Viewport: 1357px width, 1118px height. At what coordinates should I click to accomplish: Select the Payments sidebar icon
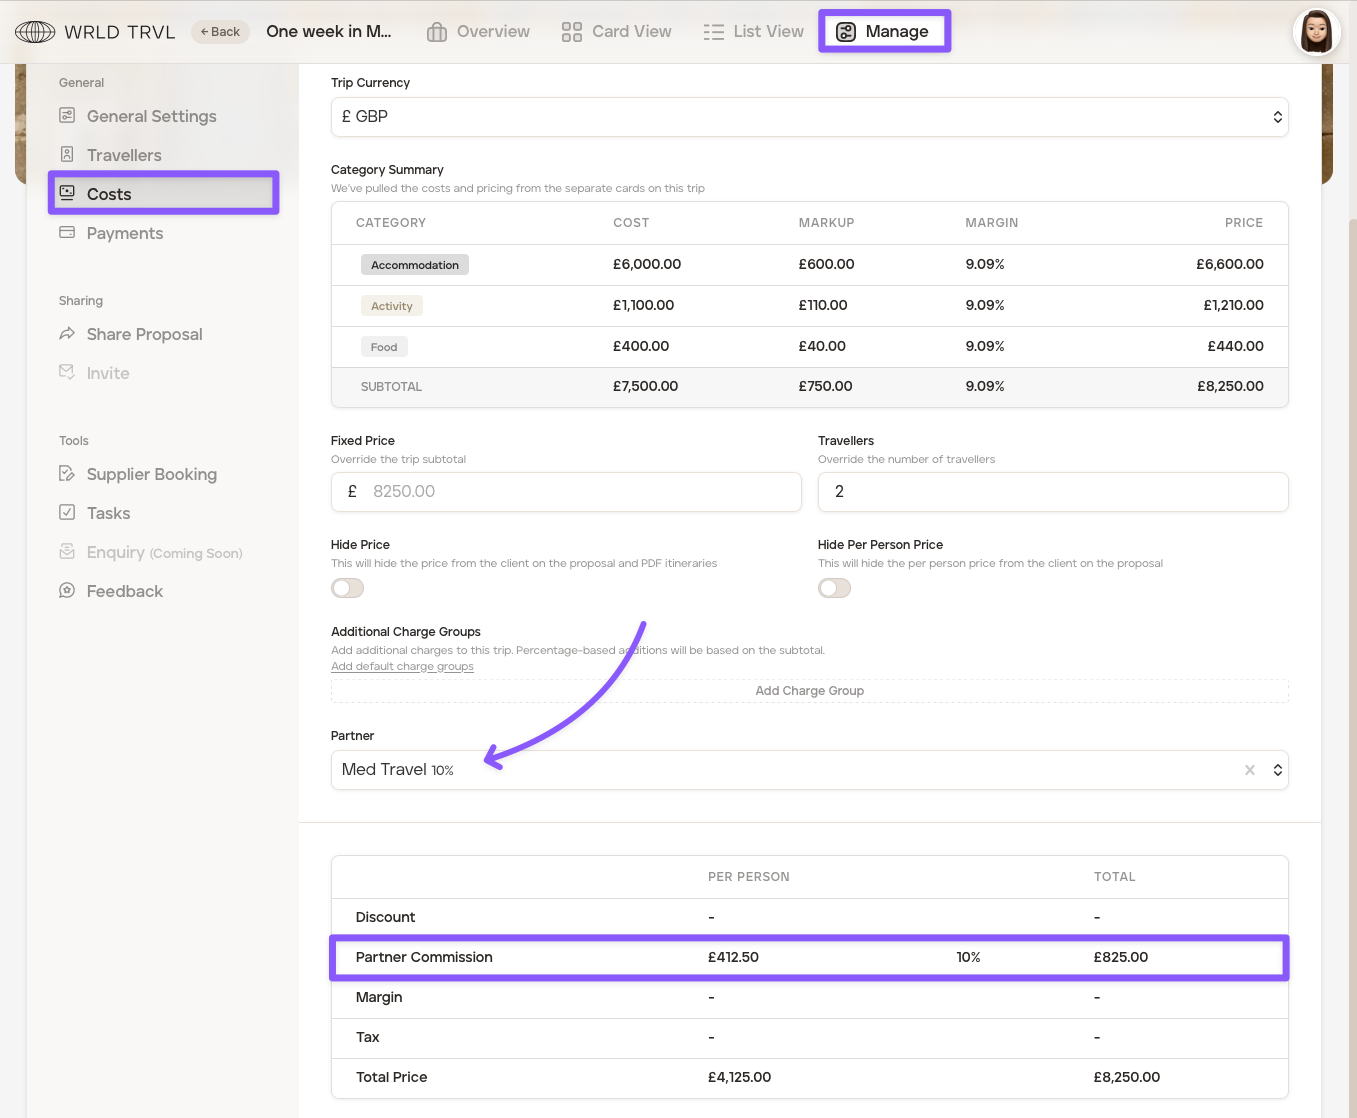[67, 233]
